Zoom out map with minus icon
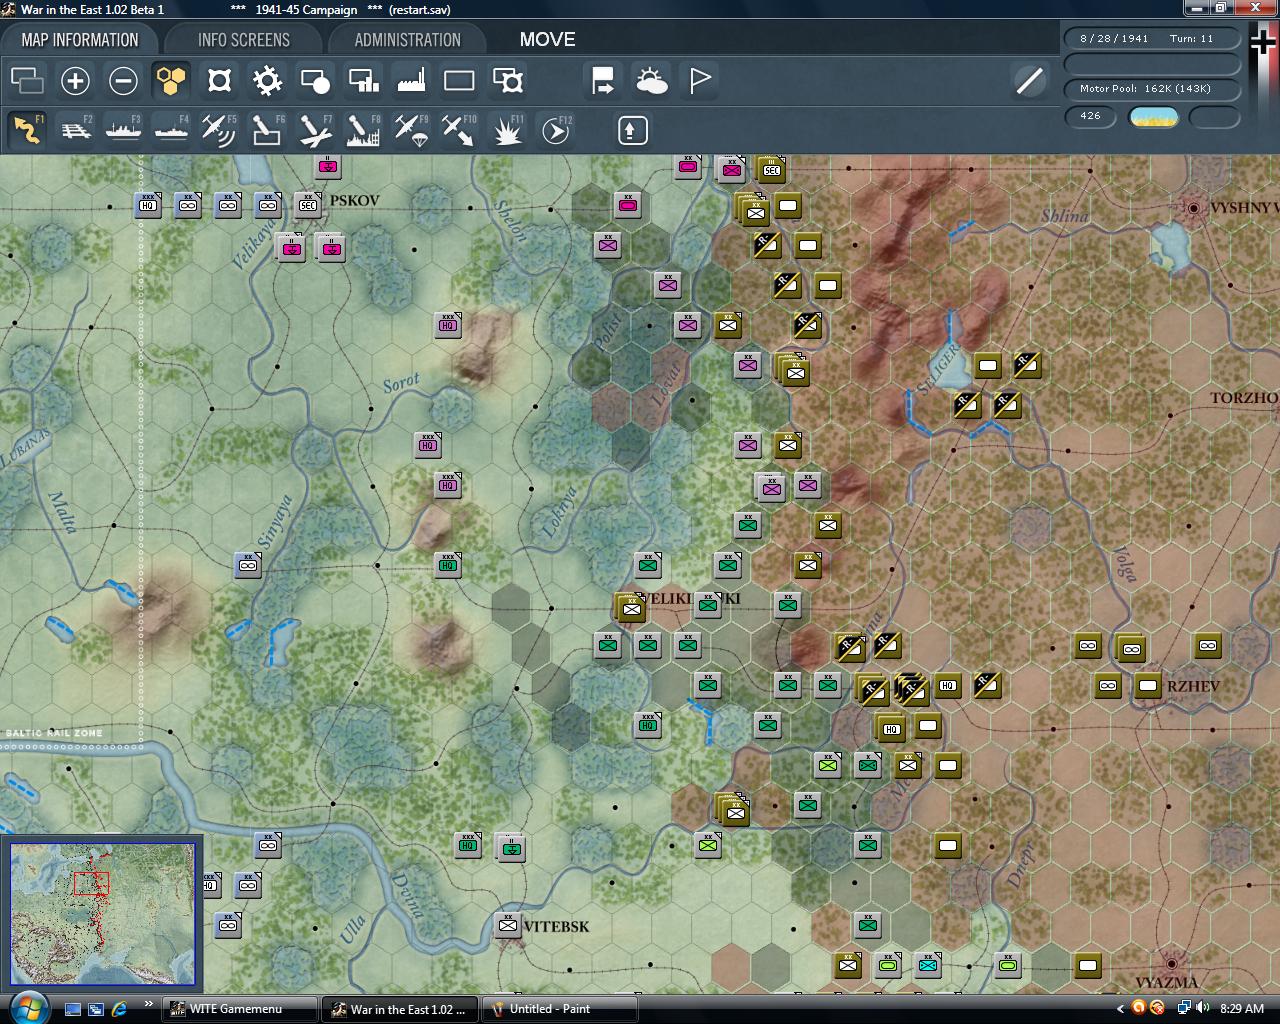 pos(123,80)
